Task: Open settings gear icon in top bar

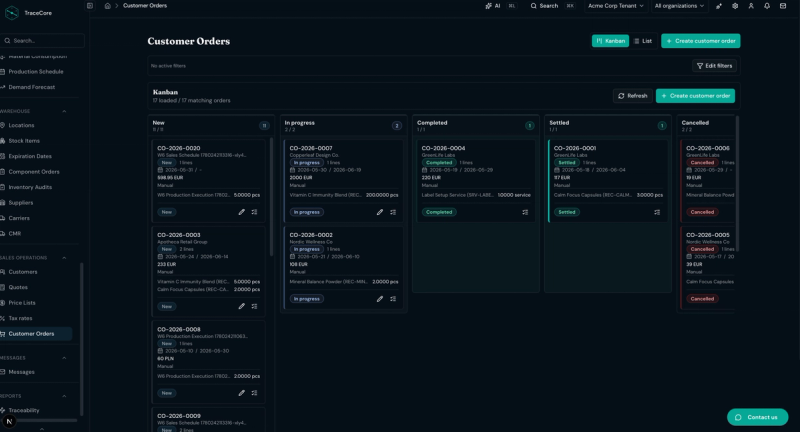Action: [735, 6]
